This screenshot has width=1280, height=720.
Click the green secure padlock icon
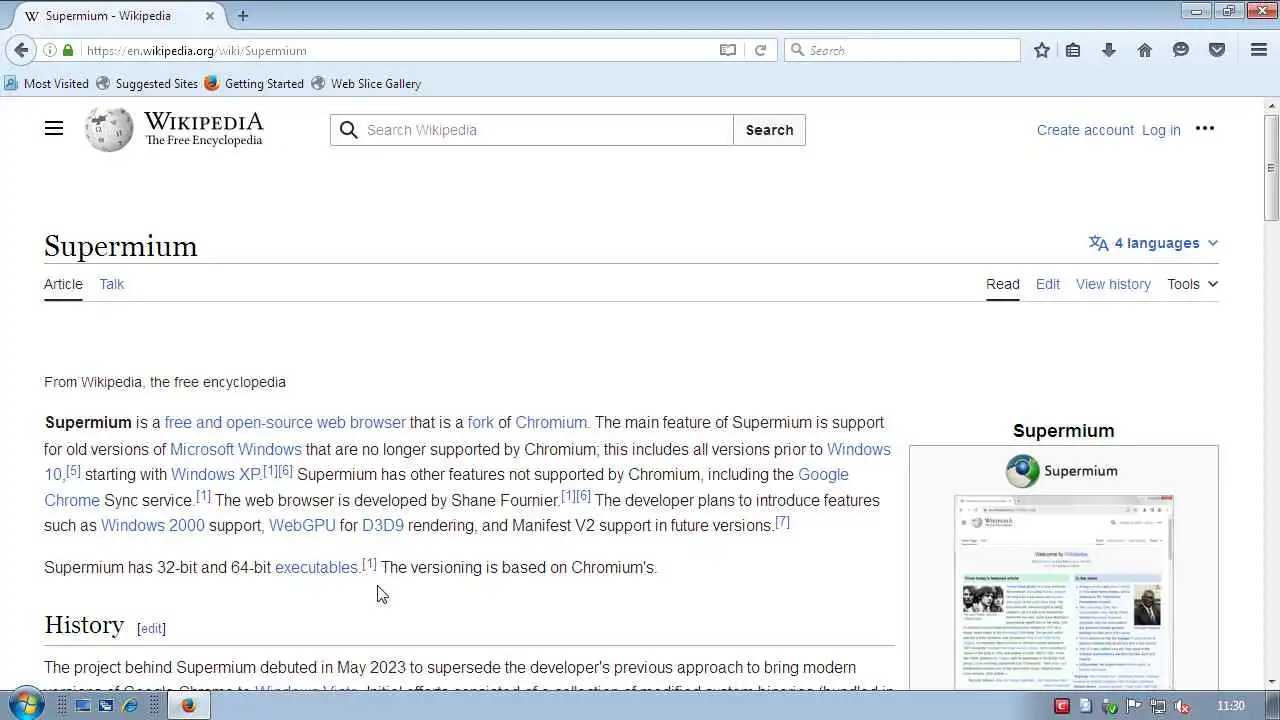click(x=68, y=50)
